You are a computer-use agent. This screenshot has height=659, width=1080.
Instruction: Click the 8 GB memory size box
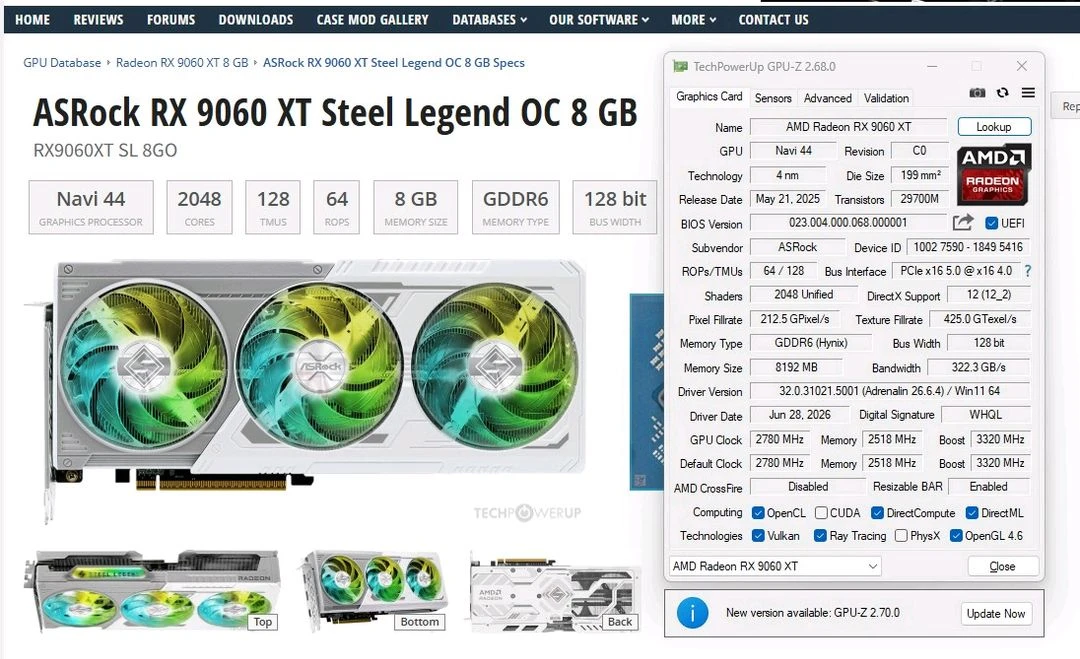pyautogui.click(x=415, y=207)
